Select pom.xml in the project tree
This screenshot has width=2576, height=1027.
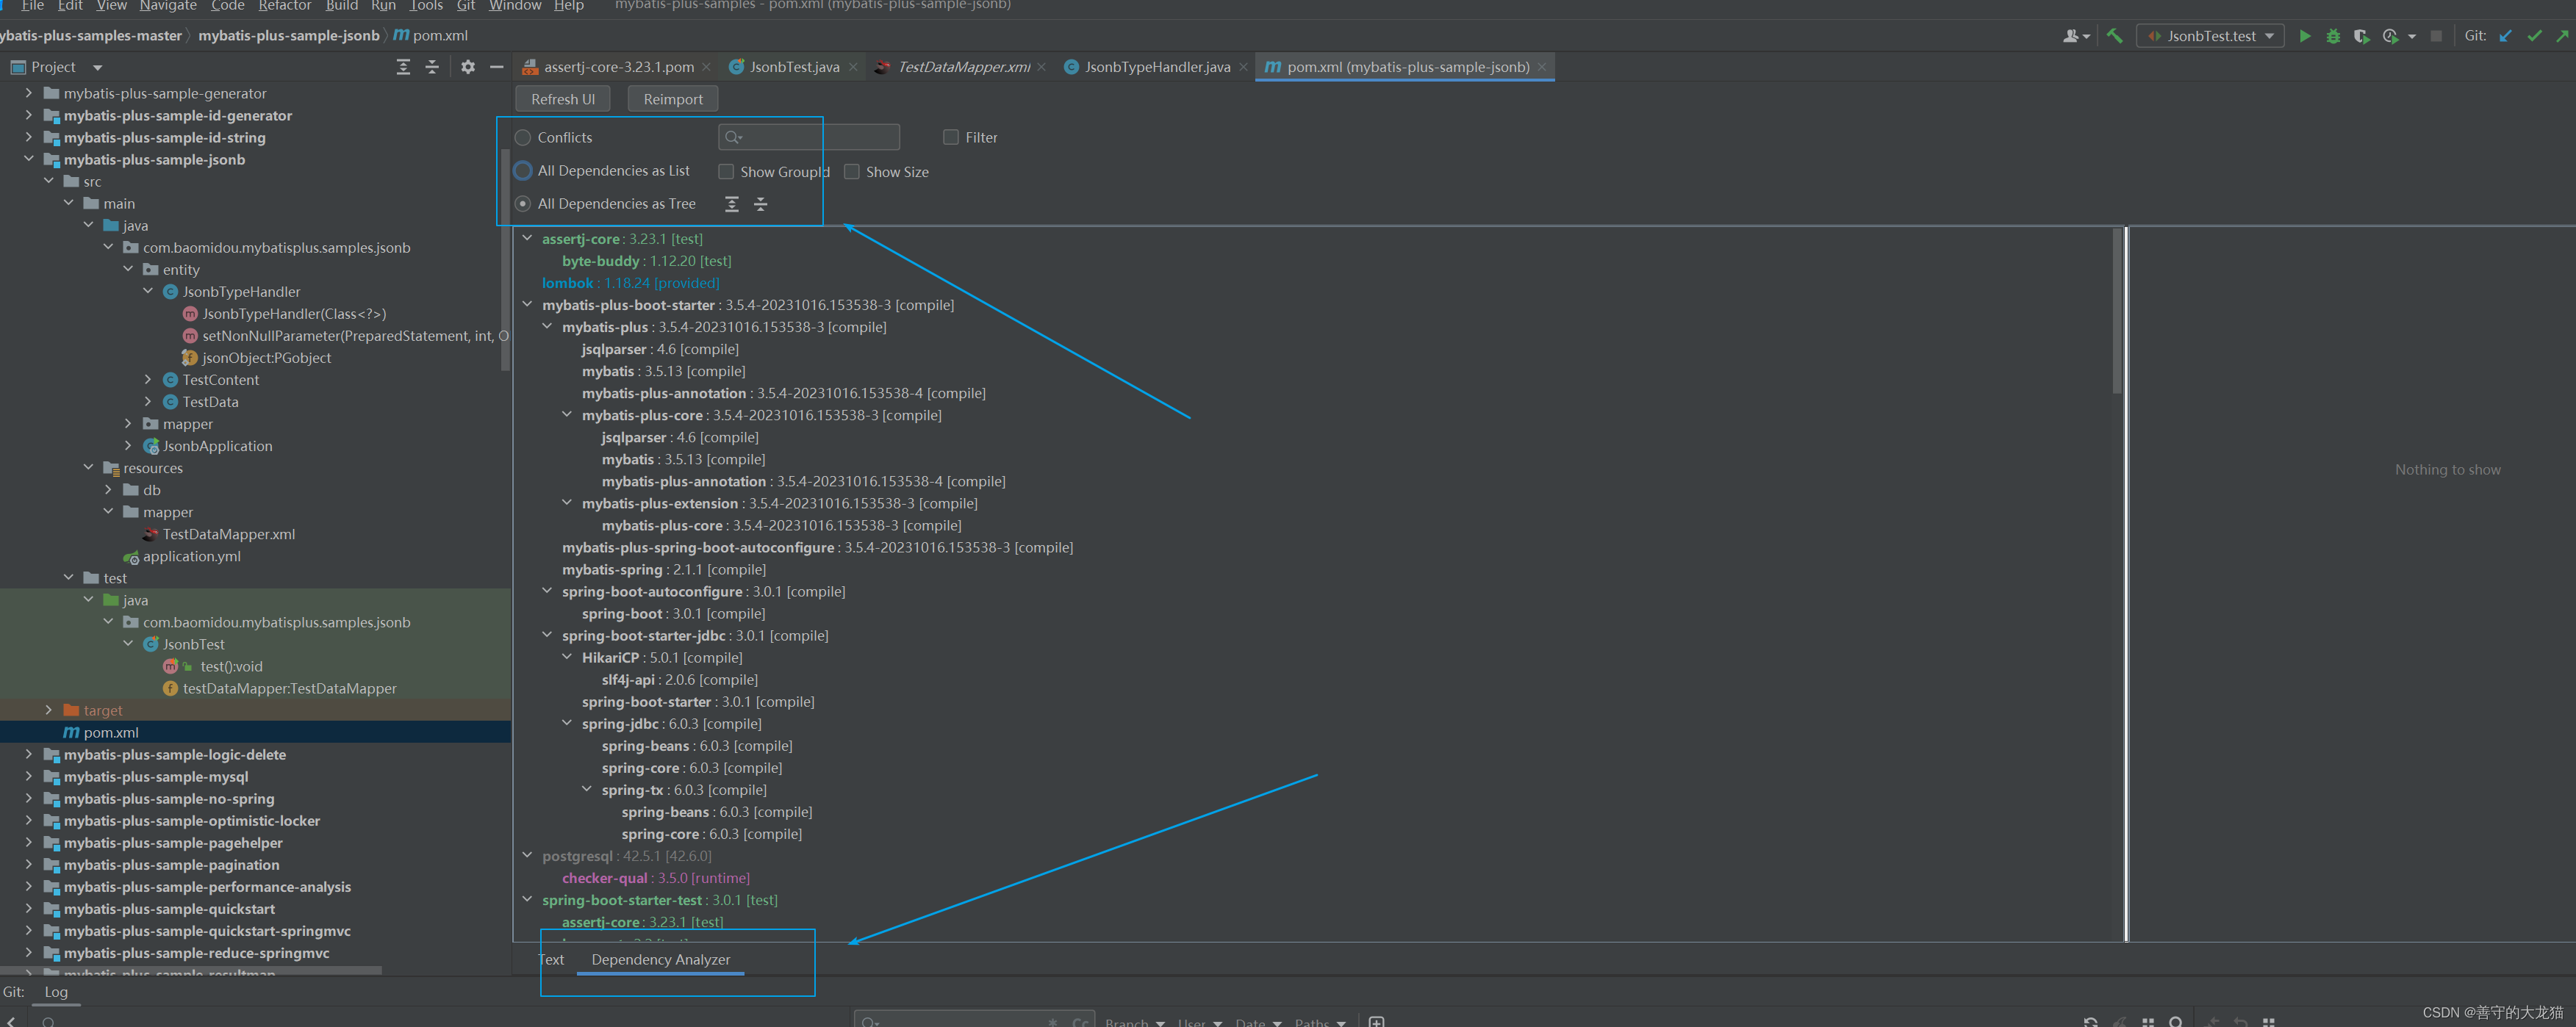pyautogui.click(x=255, y=732)
